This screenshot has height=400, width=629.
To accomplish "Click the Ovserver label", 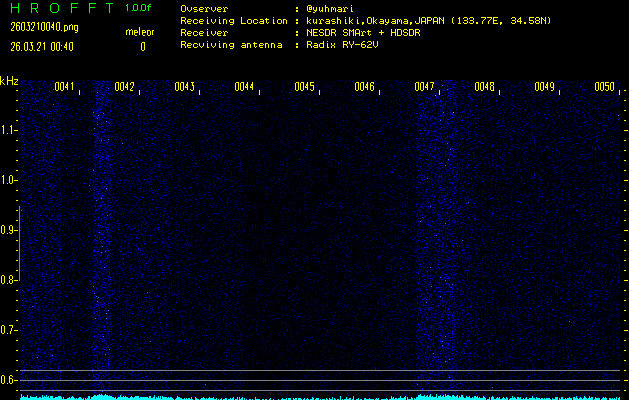I will (204, 9).
